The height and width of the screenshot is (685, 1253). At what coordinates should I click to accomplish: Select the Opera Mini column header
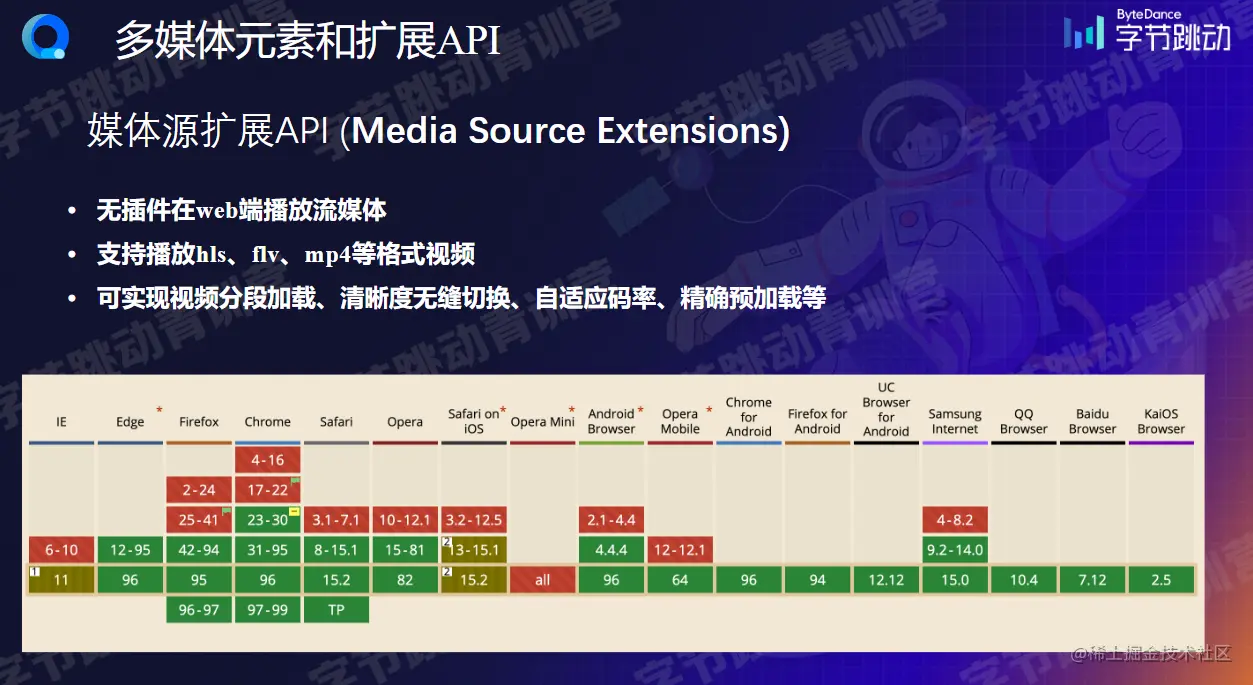[x=542, y=422]
